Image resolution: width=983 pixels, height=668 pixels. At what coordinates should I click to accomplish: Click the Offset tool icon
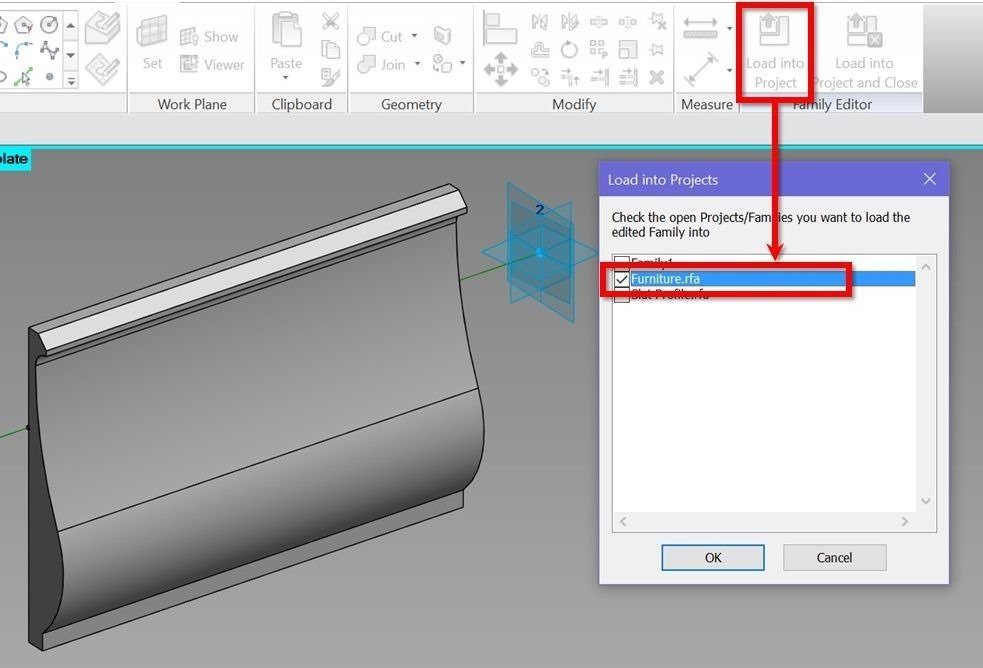(x=540, y=49)
